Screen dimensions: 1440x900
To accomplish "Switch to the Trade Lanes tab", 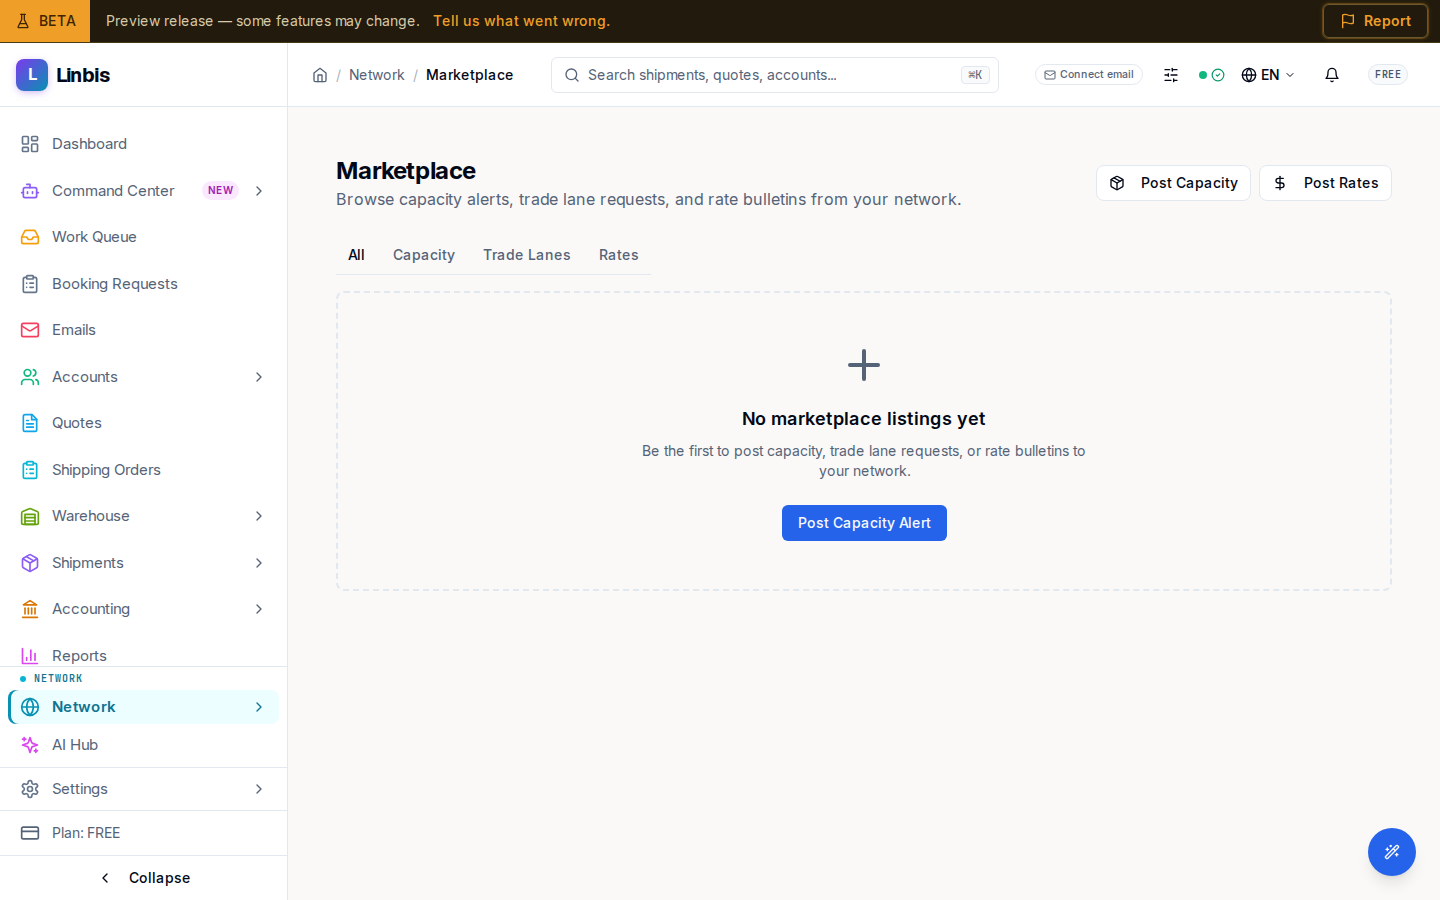I will pyautogui.click(x=527, y=255).
